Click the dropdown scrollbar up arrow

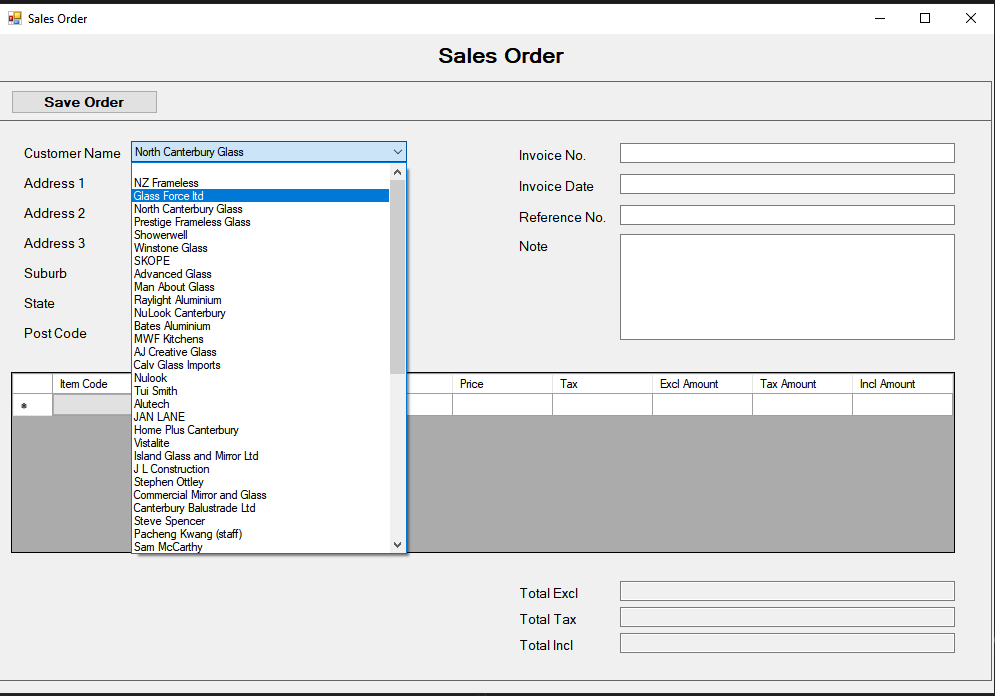(x=397, y=171)
